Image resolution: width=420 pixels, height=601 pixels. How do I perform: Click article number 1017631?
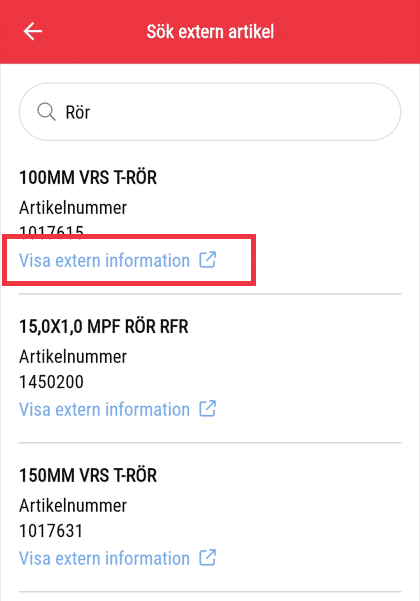[51, 531]
